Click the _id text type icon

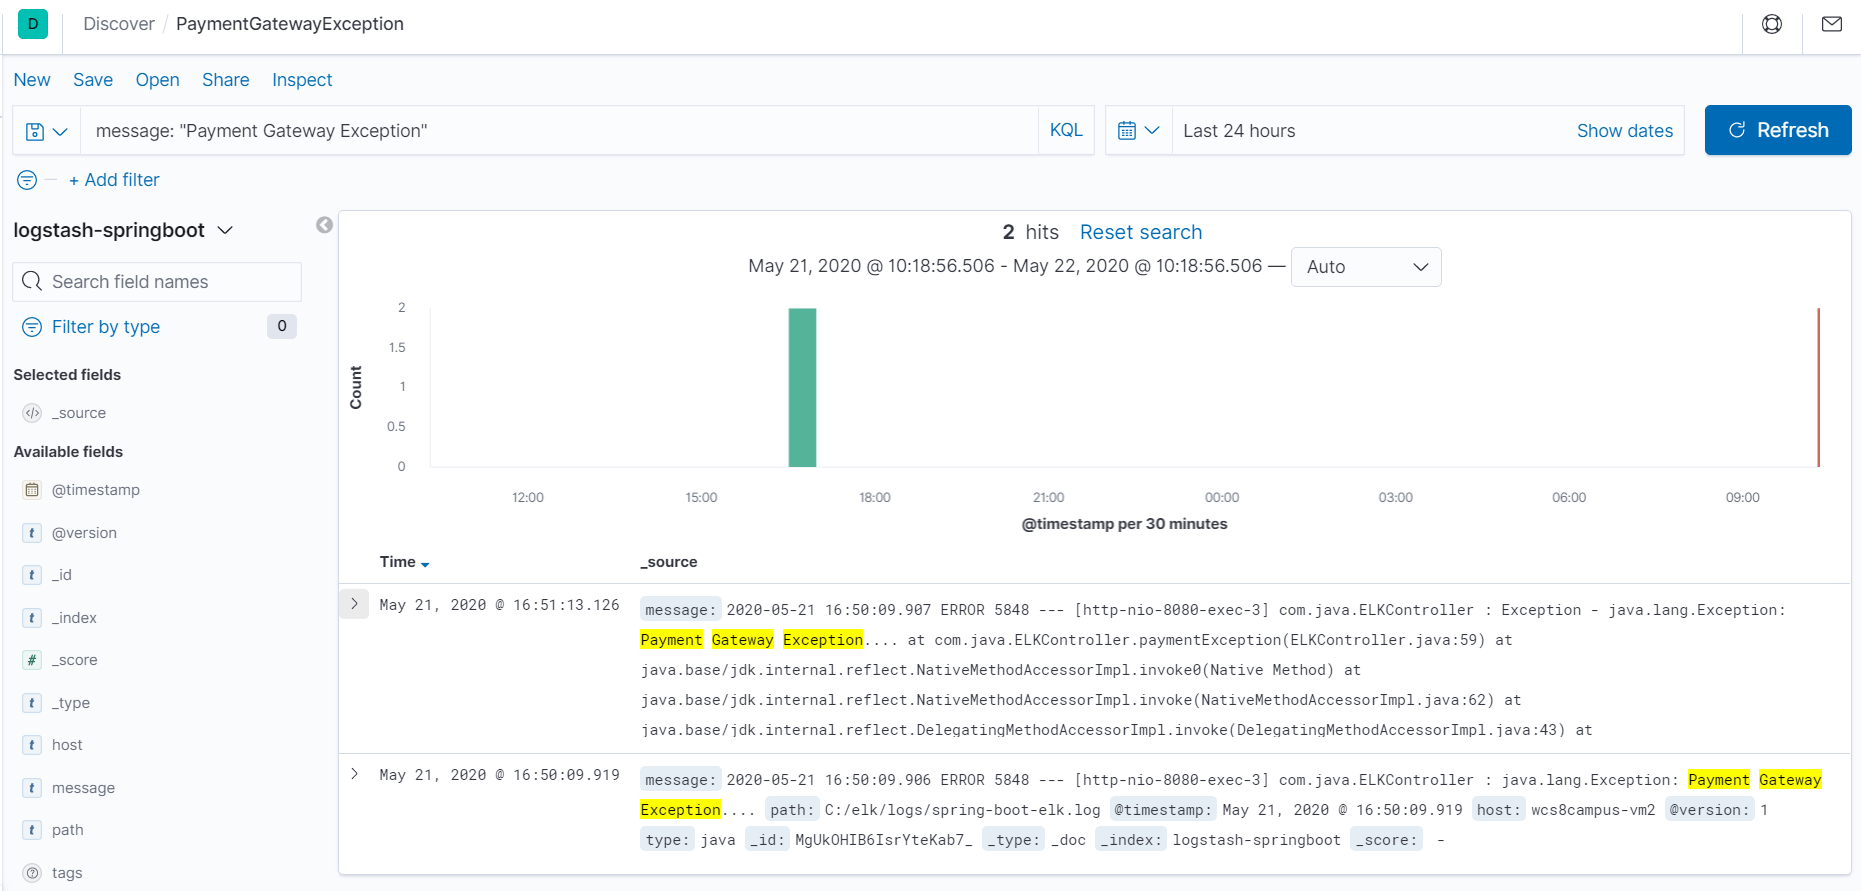coord(32,575)
